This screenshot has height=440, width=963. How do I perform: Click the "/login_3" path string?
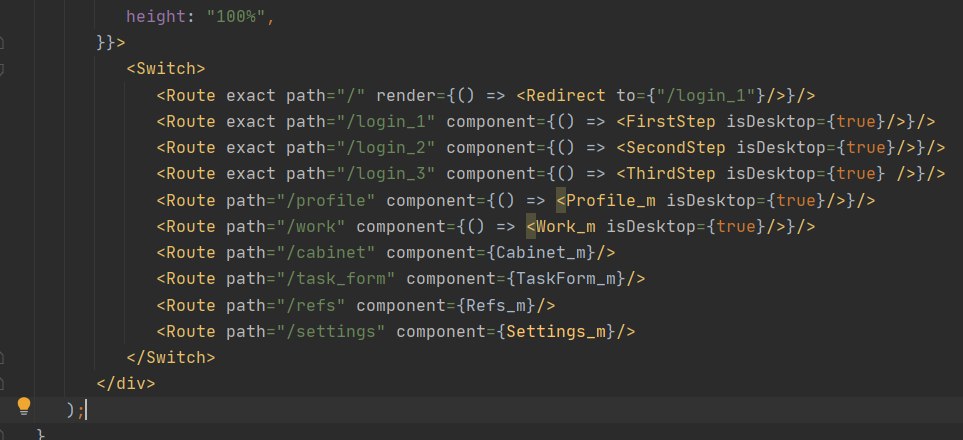(386, 174)
